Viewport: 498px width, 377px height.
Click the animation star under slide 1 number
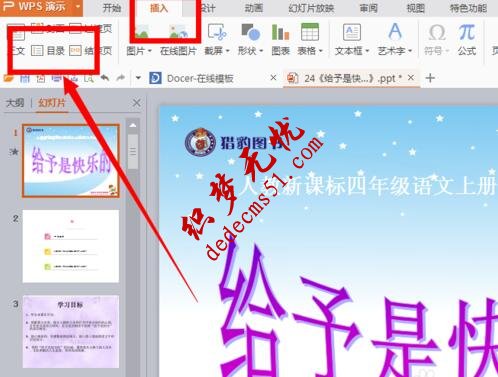14,152
